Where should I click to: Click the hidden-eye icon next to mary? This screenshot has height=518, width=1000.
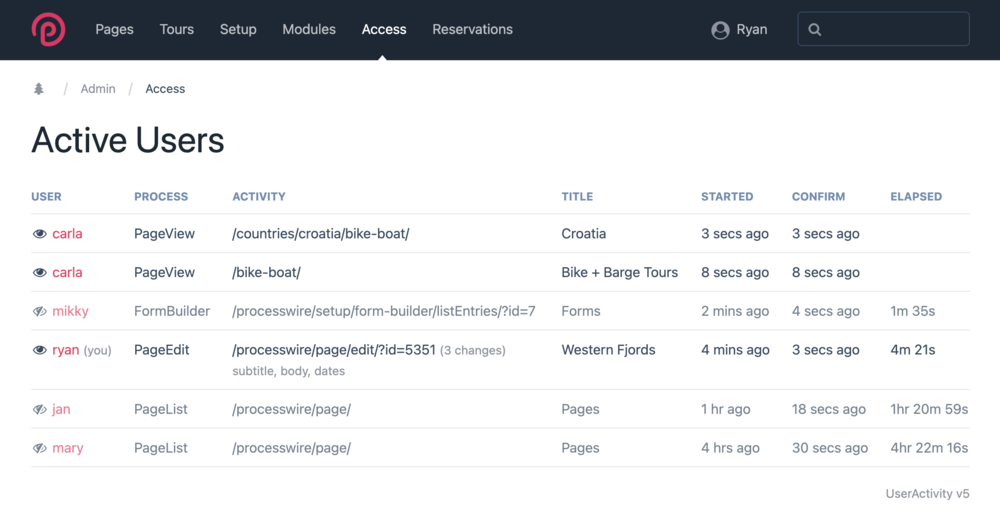[40, 449]
